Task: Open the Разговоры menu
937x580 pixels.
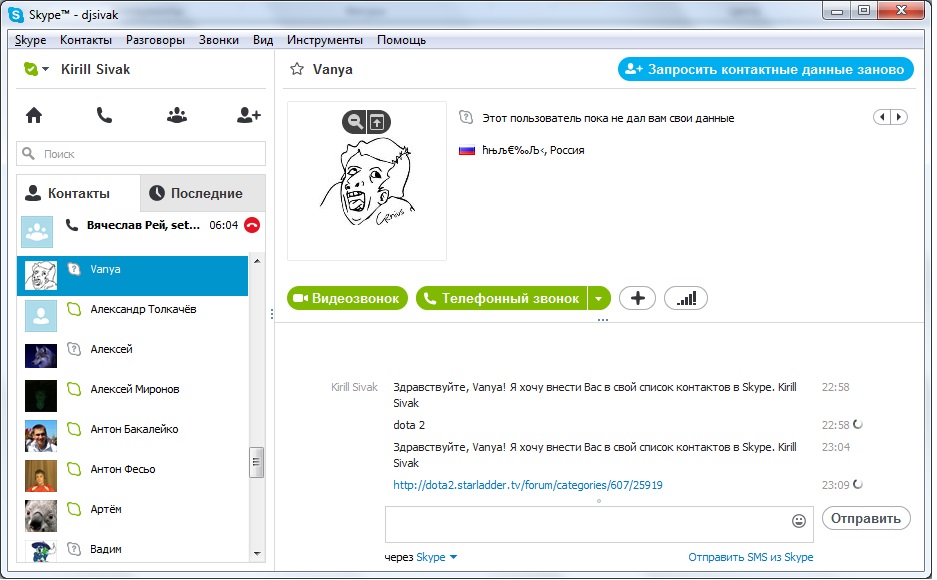Action: [155, 40]
